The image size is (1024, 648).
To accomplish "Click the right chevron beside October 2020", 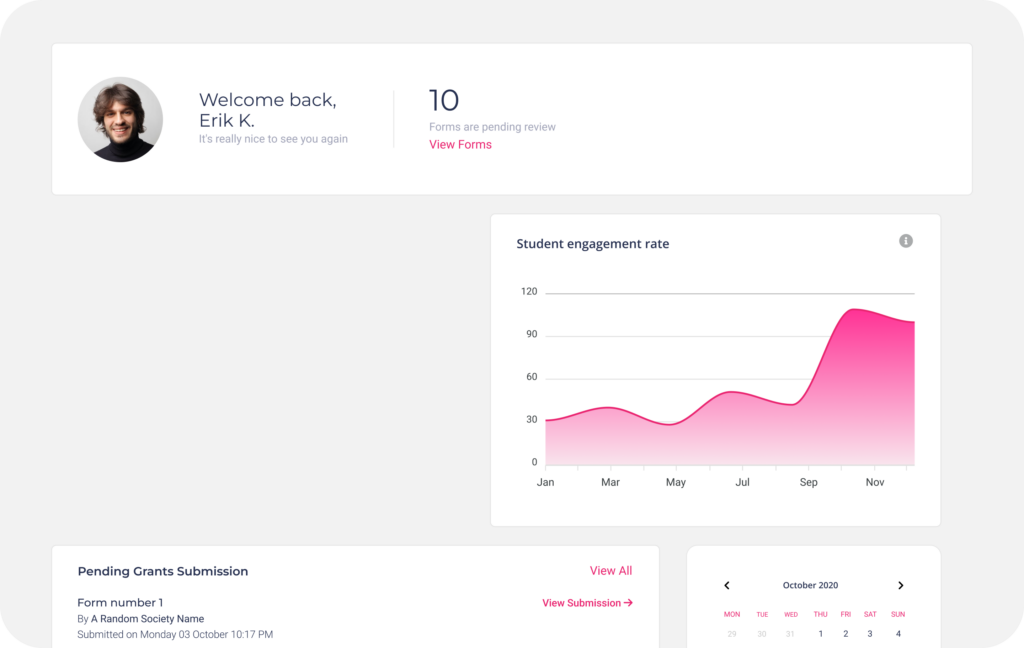I will pyautogui.click(x=900, y=585).
